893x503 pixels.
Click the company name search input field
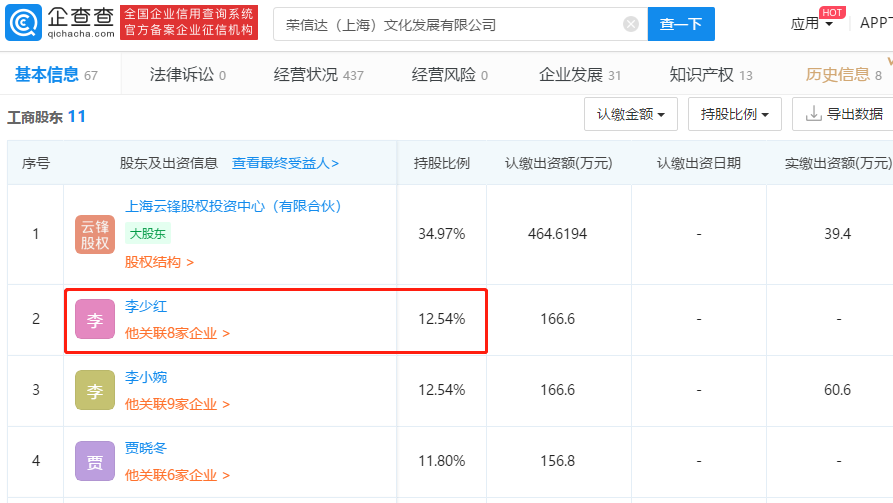tap(450, 24)
